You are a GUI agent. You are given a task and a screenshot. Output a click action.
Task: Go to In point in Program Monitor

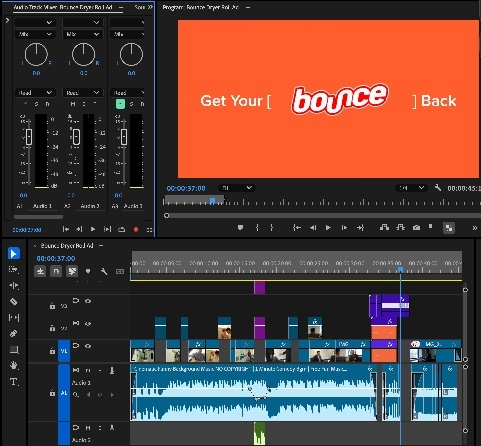click(297, 228)
